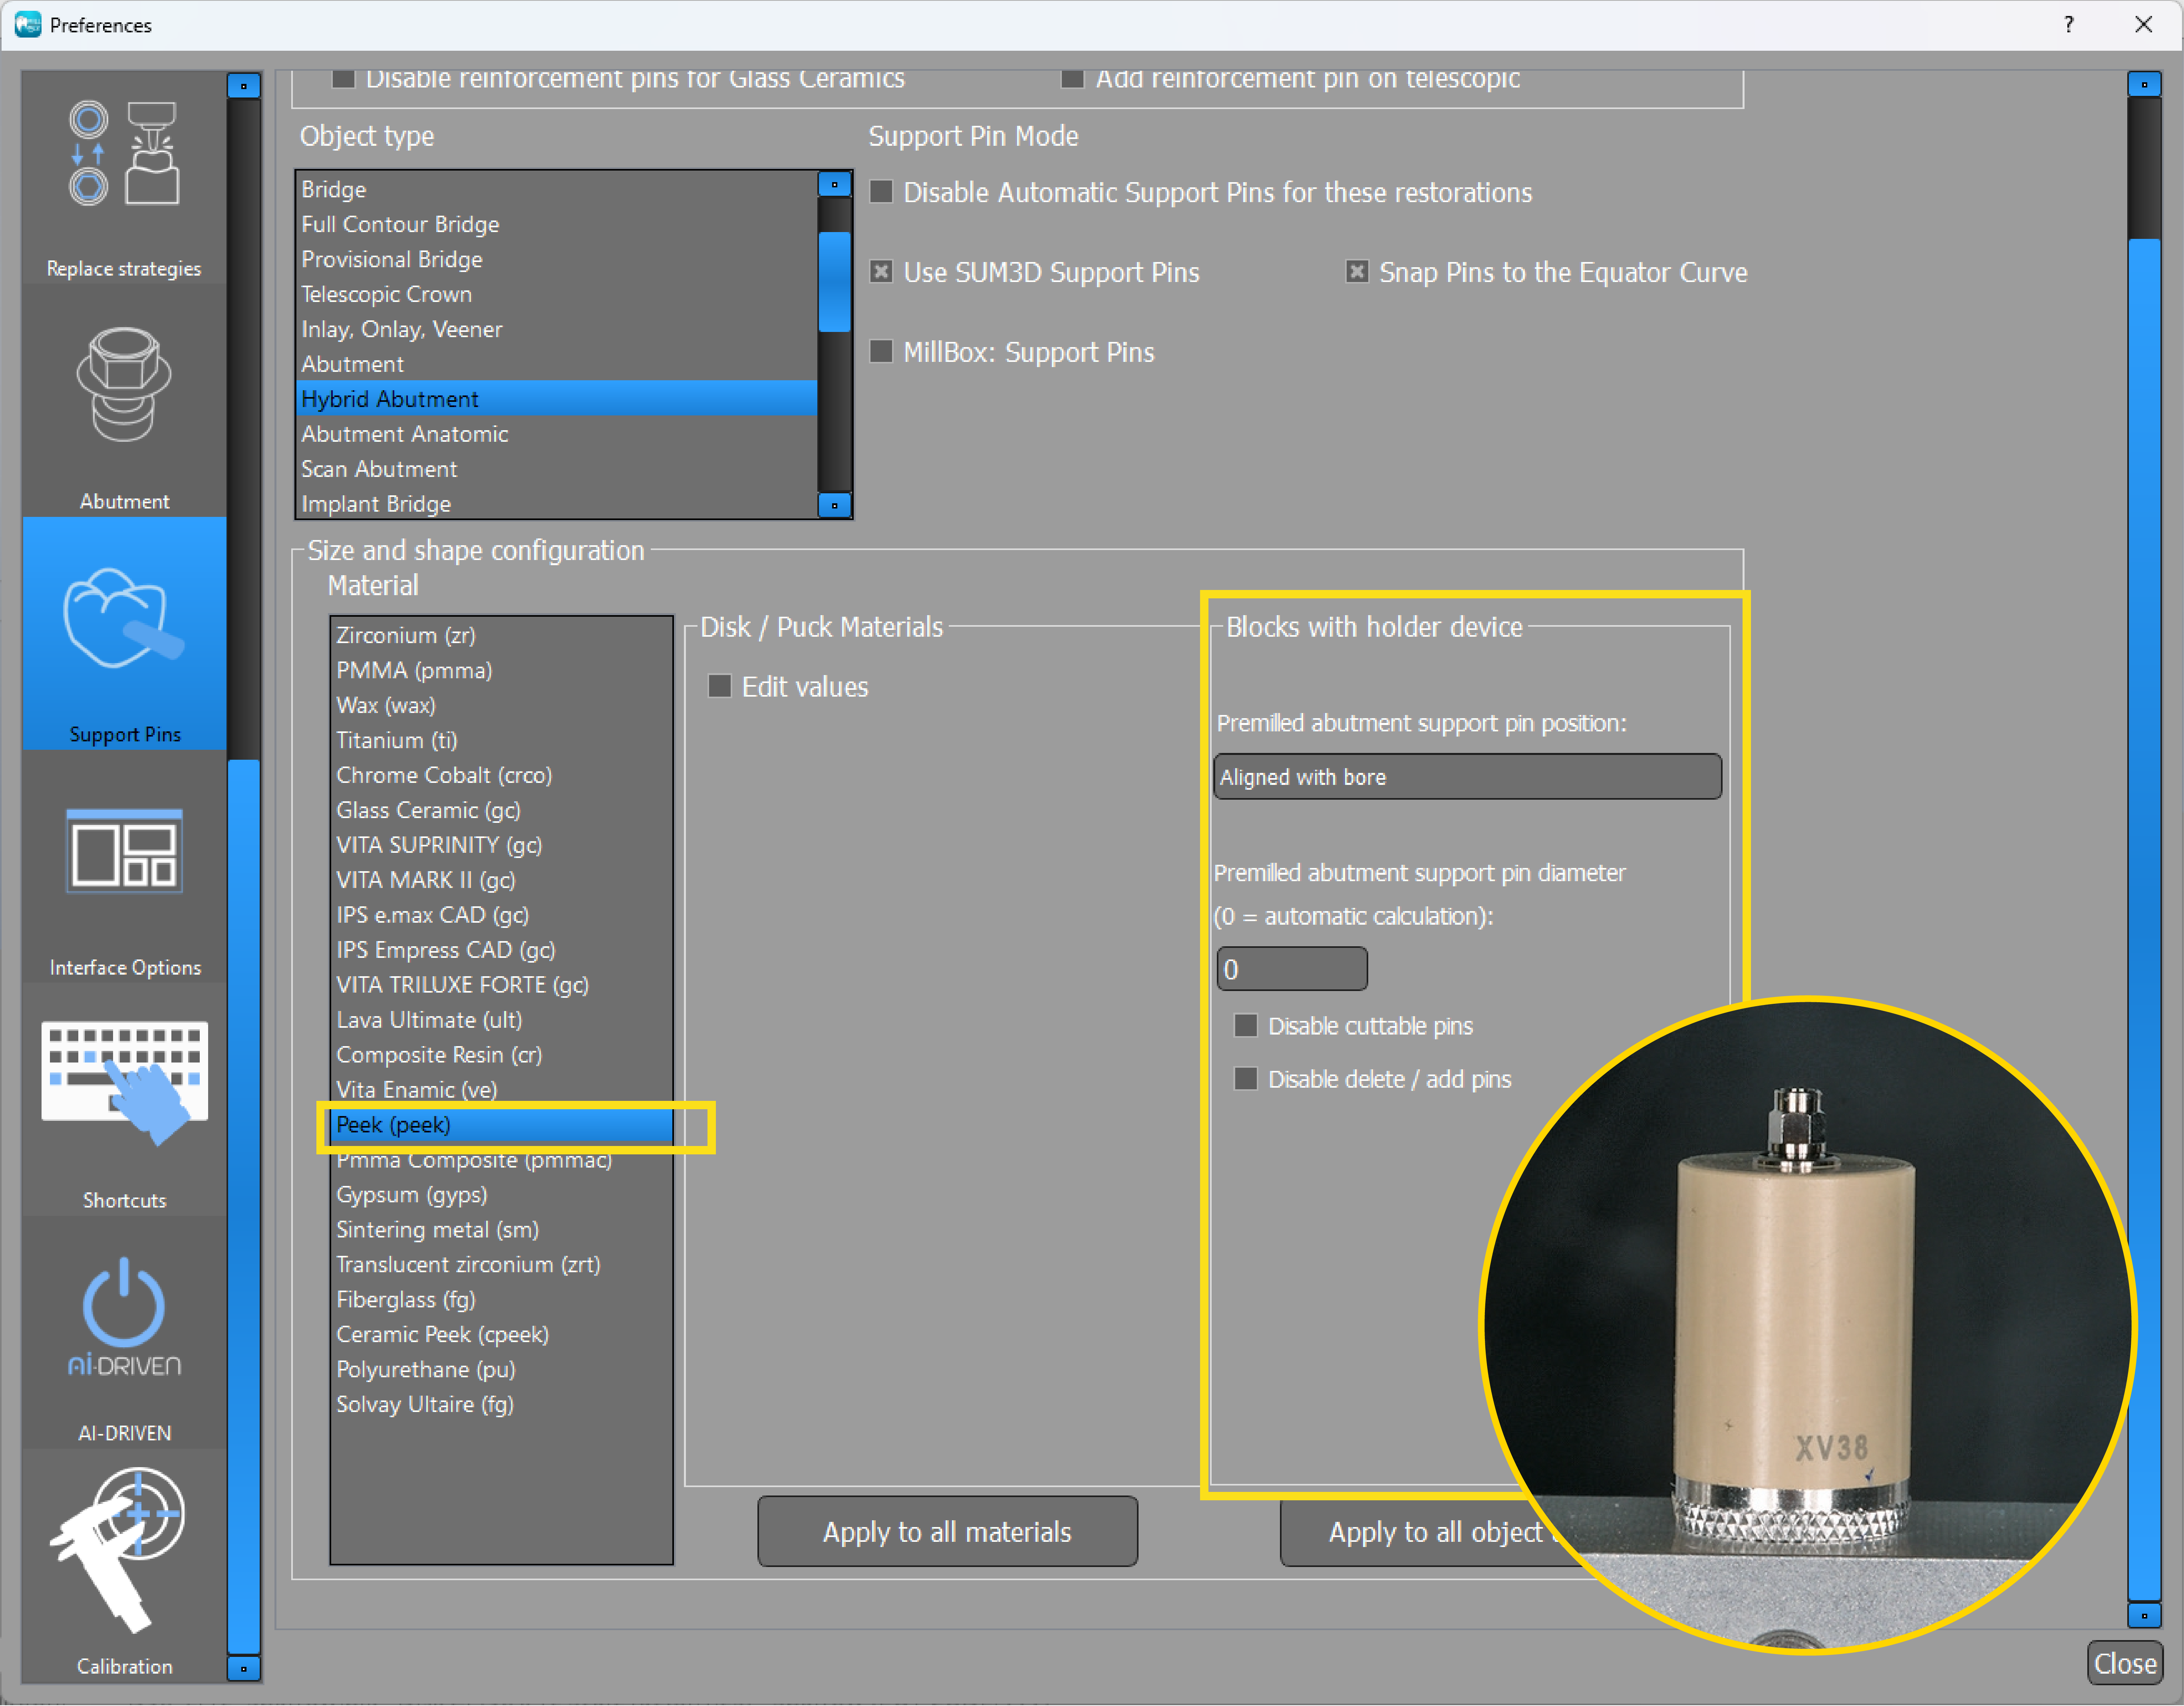Select Translucent zirconium (zrt) material
The image size is (2184, 1706).
(x=502, y=1265)
